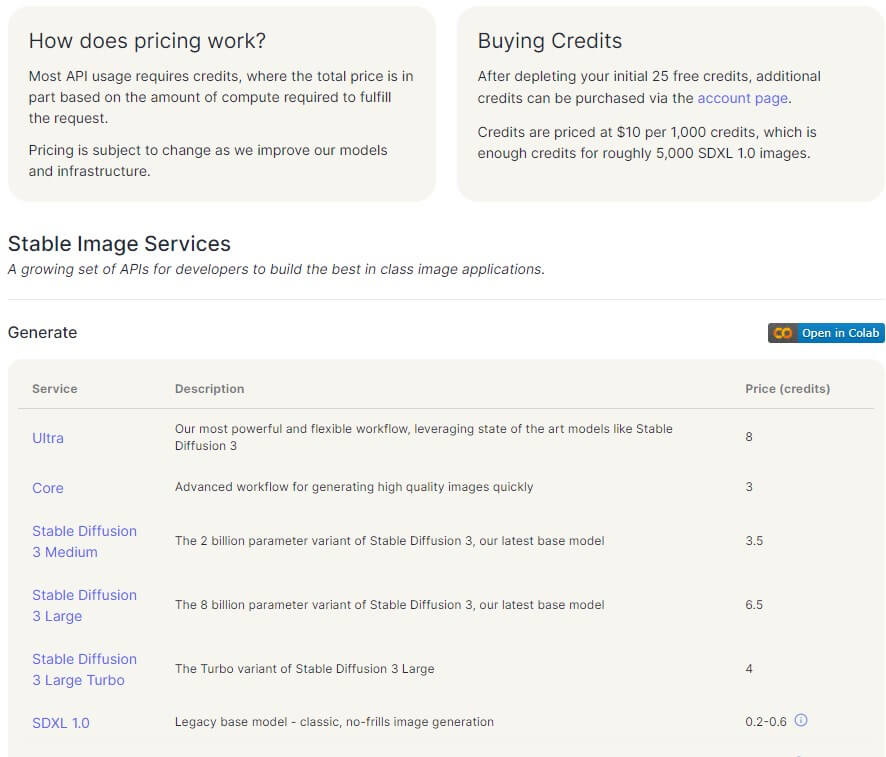The image size is (886, 757).
Task: Open Stable Diffusion 3 Large Turbo link
Action: (84, 669)
